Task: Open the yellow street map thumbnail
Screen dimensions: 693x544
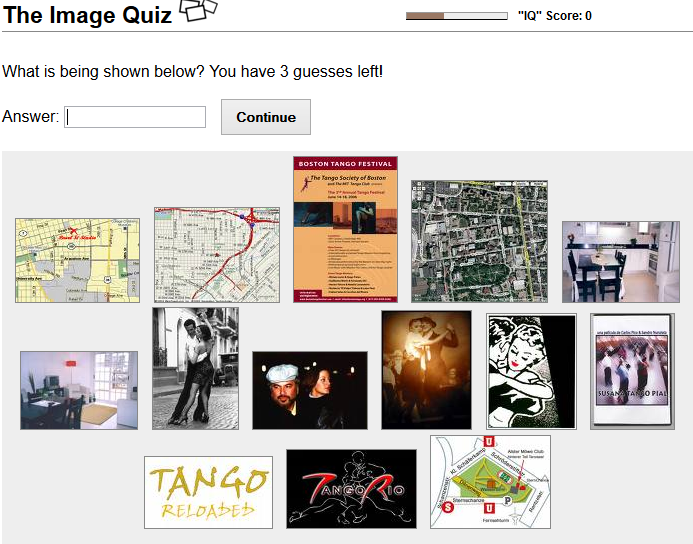Action: (77, 260)
